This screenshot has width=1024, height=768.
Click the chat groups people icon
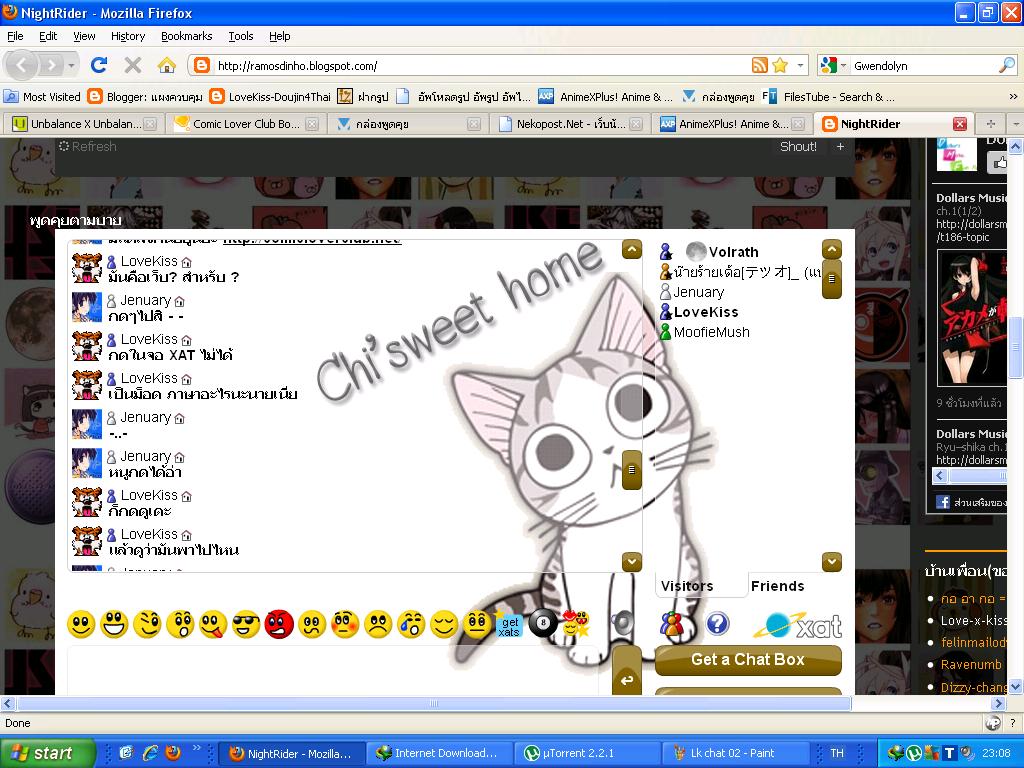pyautogui.click(x=671, y=624)
